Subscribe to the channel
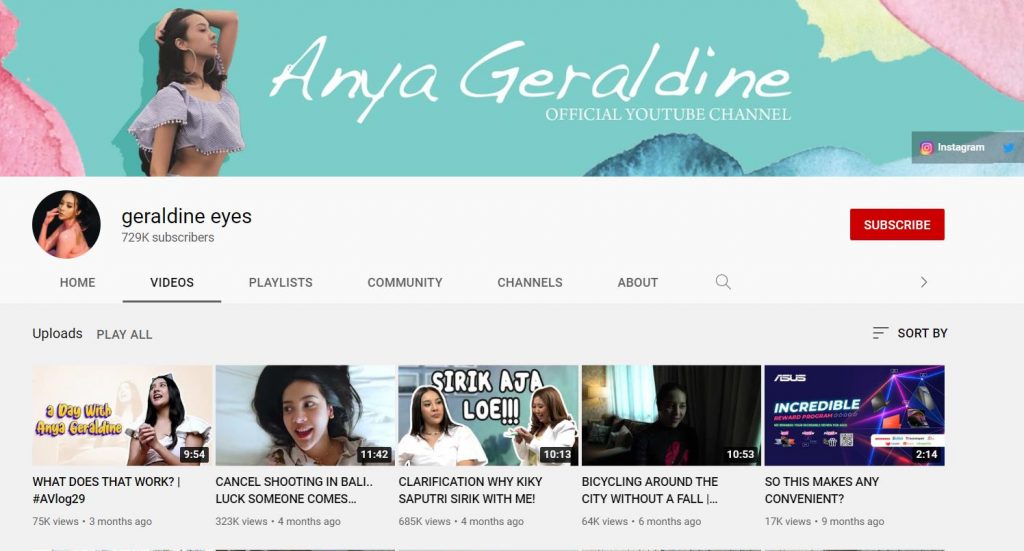1024x551 pixels. coord(897,225)
